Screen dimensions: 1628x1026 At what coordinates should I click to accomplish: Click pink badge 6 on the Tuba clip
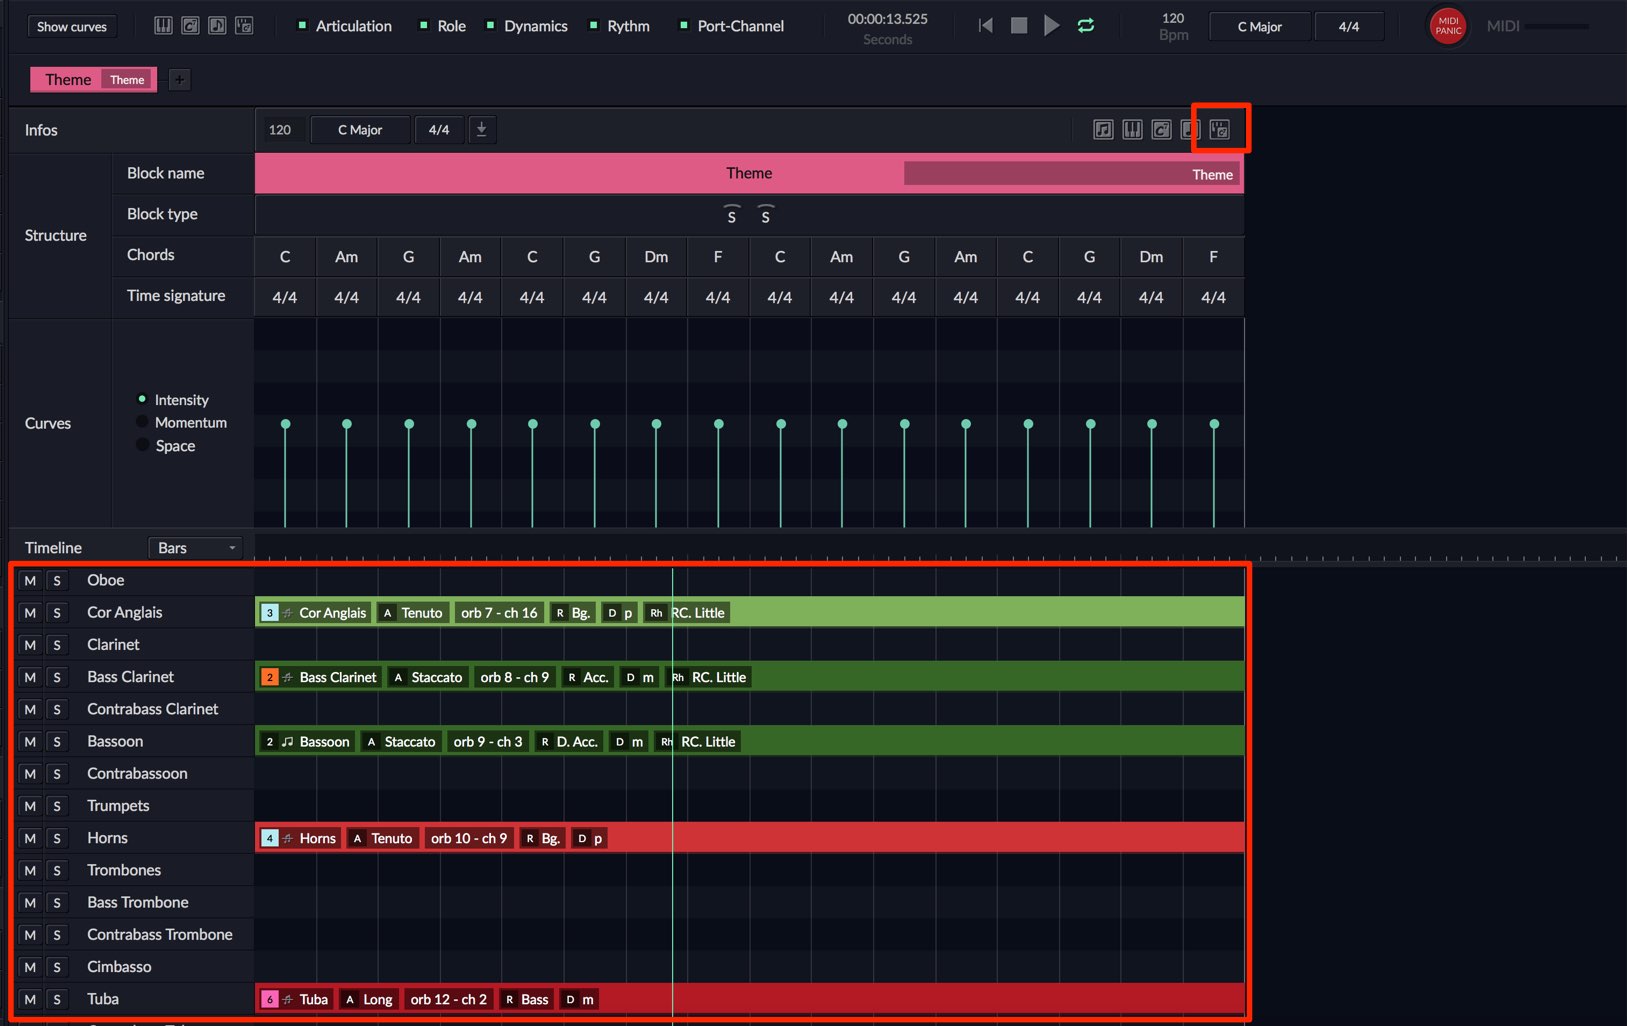tap(269, 999)
